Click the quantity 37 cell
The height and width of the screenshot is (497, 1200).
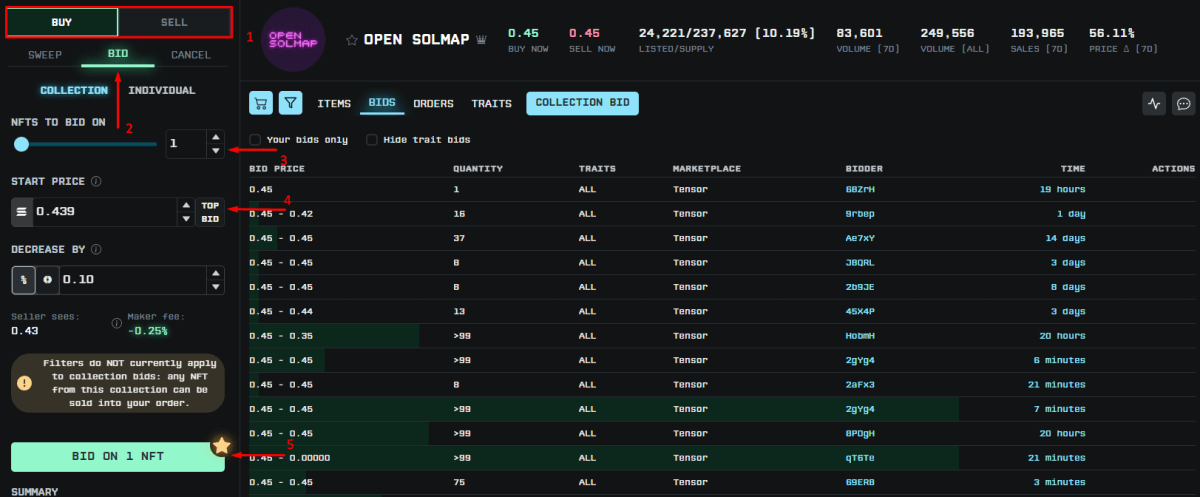[458, 237]
